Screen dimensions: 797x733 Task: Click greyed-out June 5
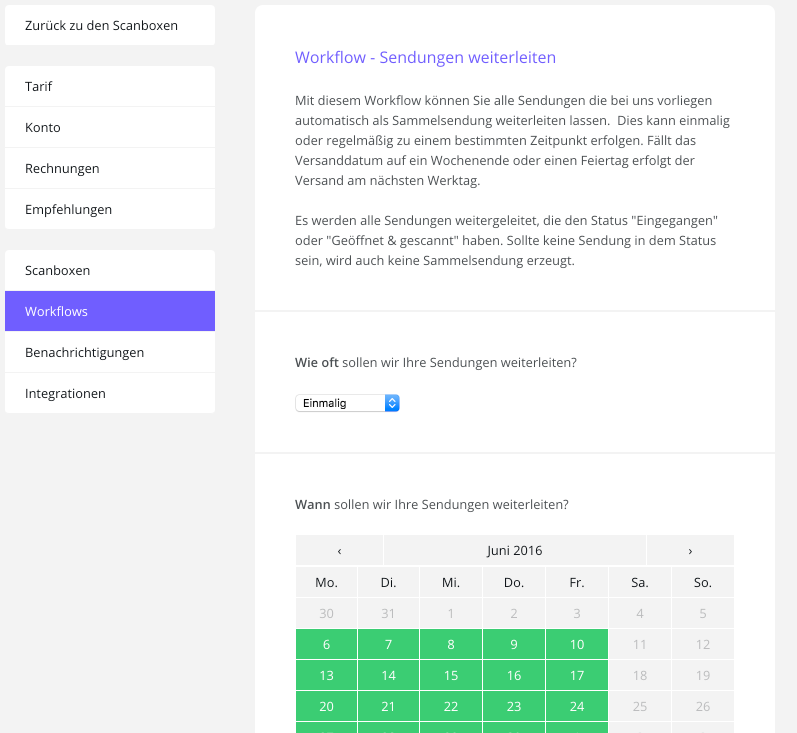[x=703, y=614]
